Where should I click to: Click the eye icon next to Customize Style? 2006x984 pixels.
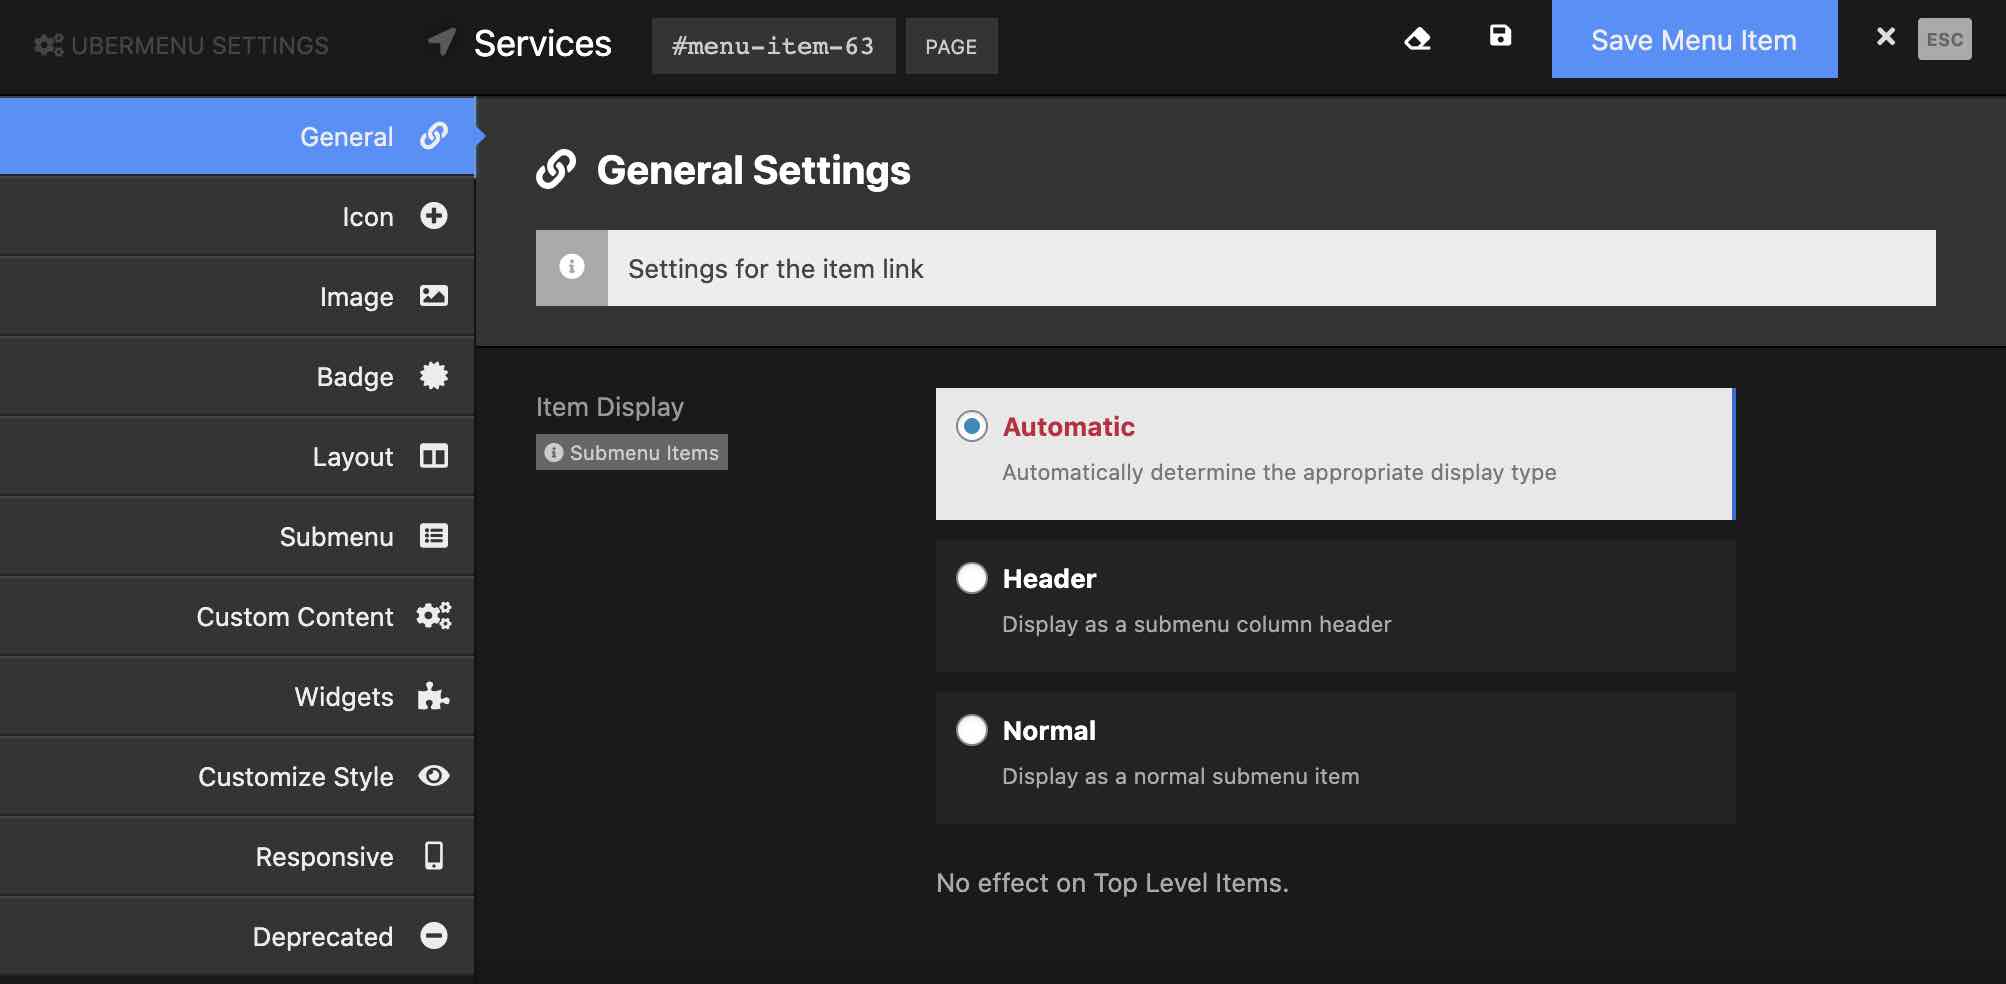point(433,776)
